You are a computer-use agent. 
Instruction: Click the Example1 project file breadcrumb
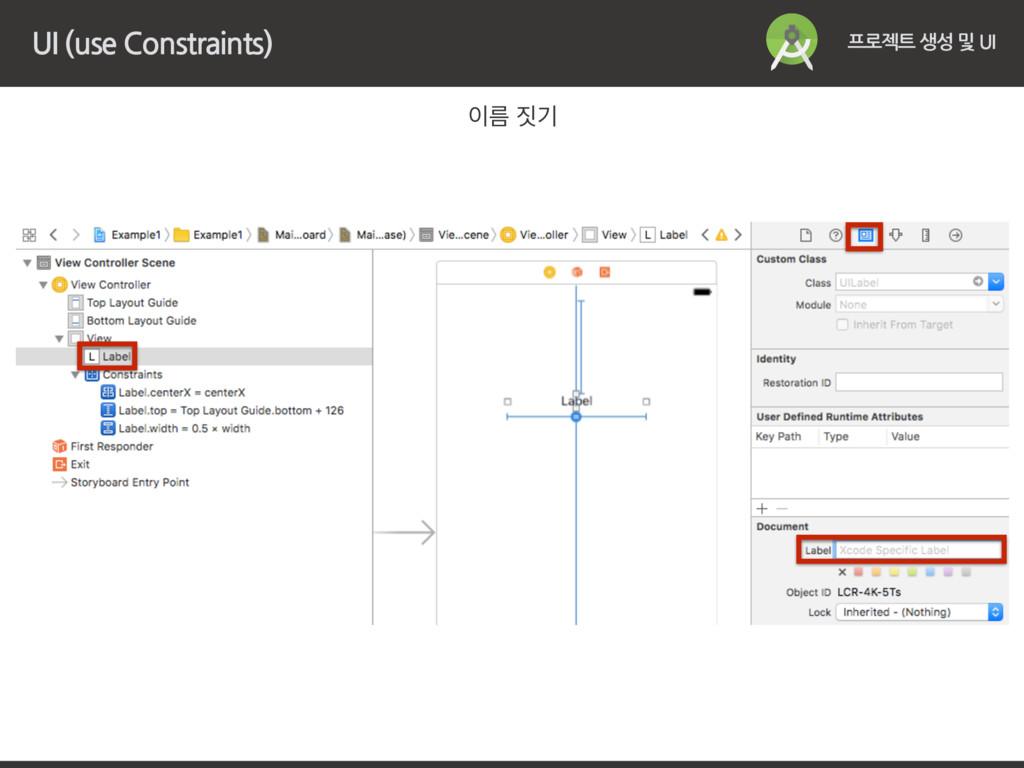click(x=127, y=234)
